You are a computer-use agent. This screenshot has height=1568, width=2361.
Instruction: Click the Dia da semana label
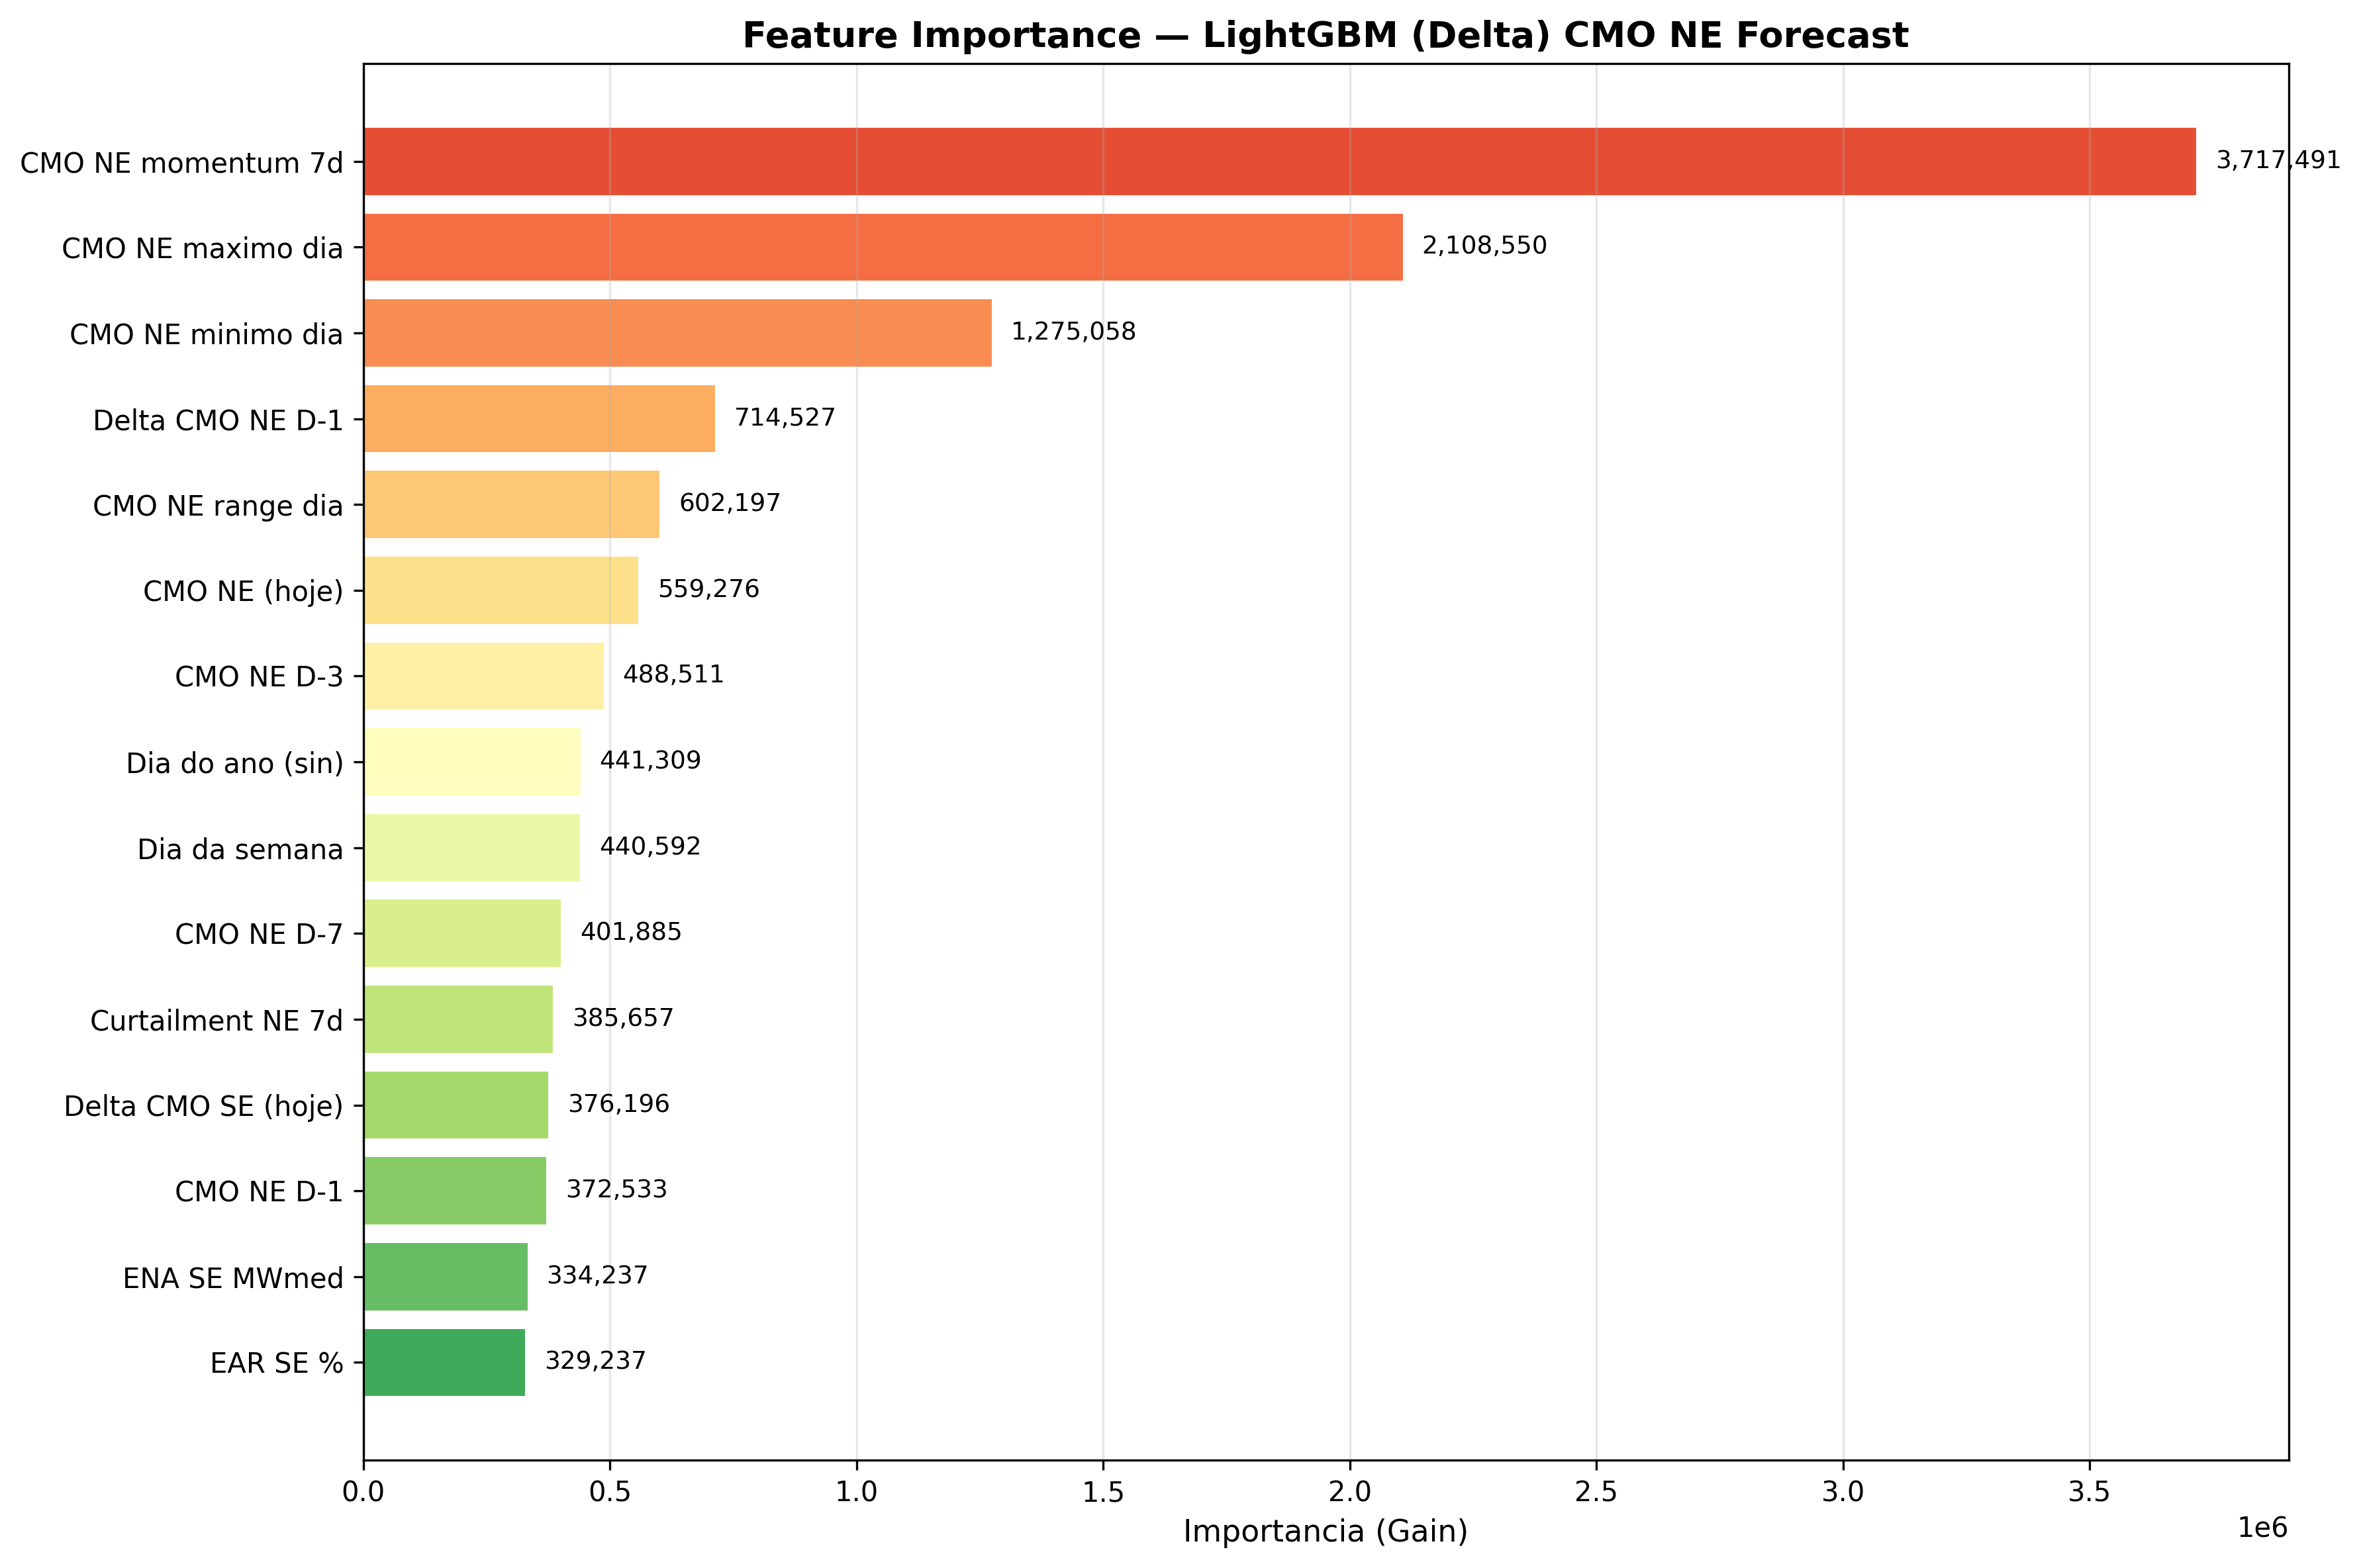point(240,850)
